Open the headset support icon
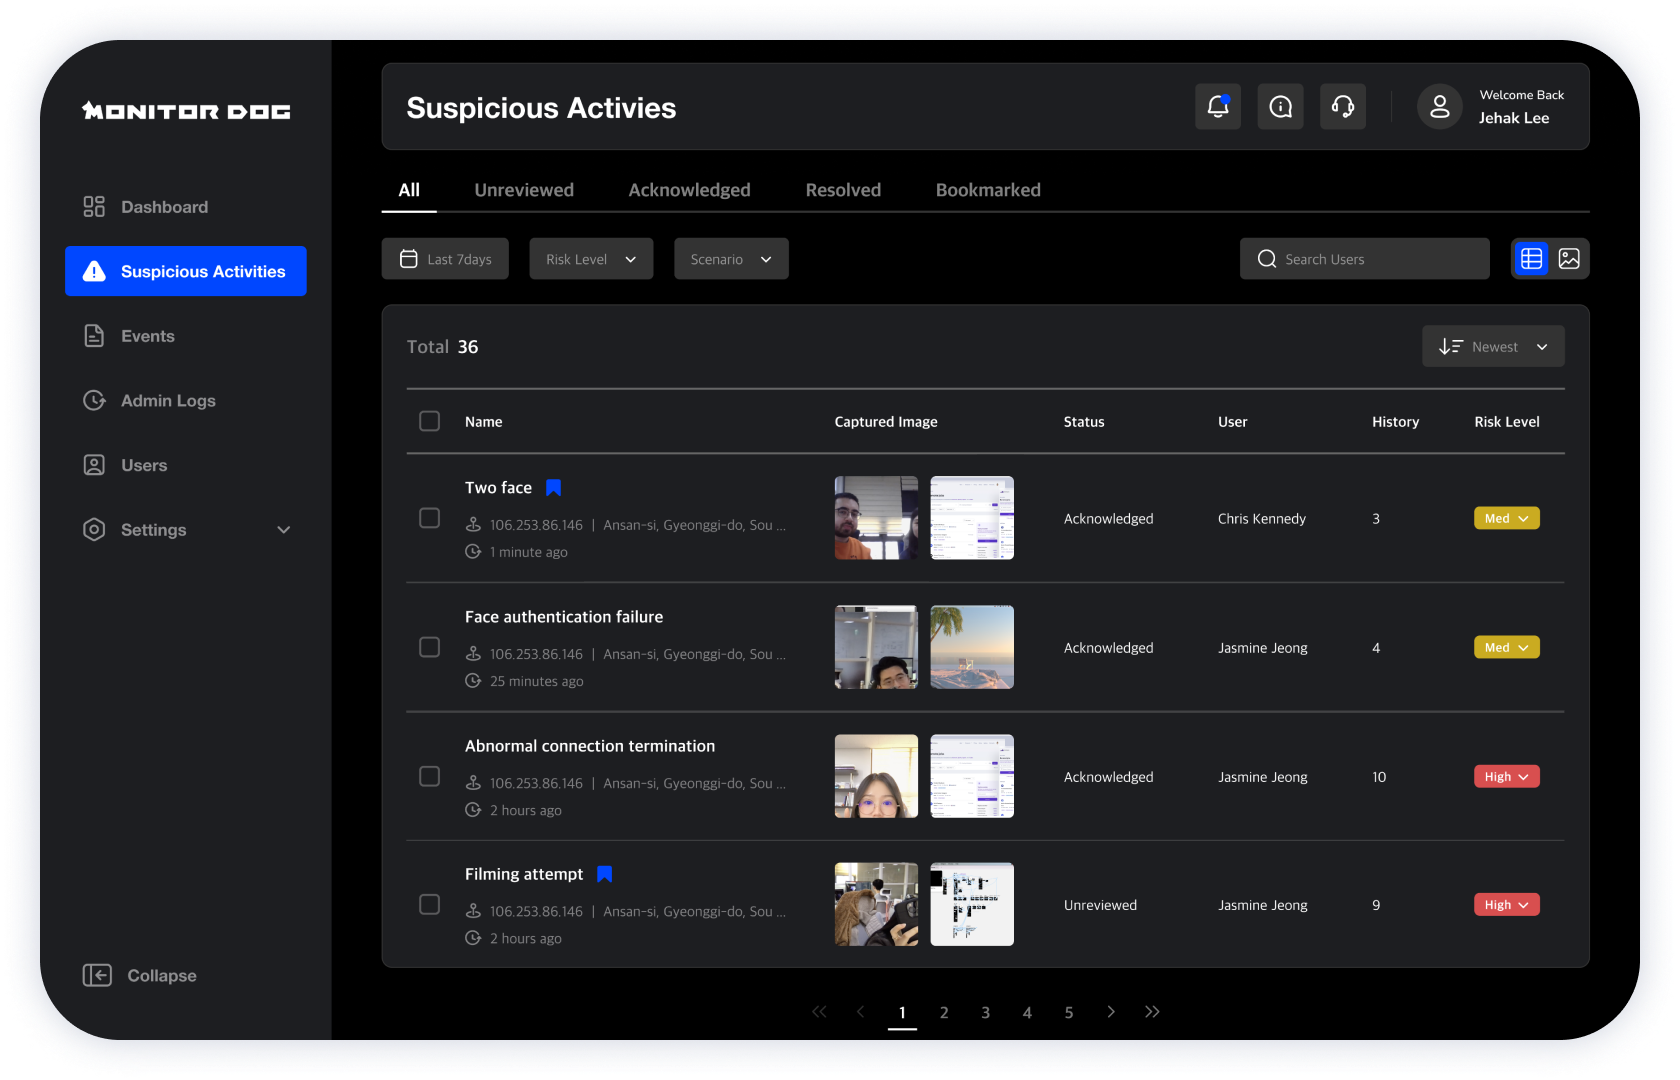 [x=1343, y=107]
